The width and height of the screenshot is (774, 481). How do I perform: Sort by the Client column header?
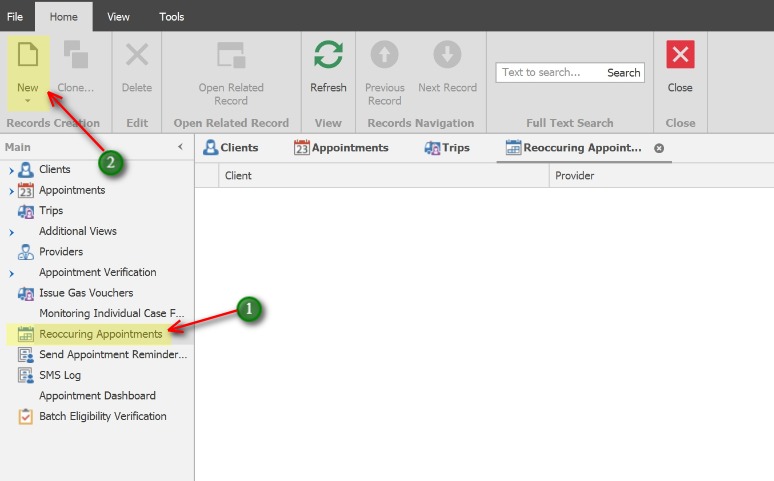[x=384, y=175]
